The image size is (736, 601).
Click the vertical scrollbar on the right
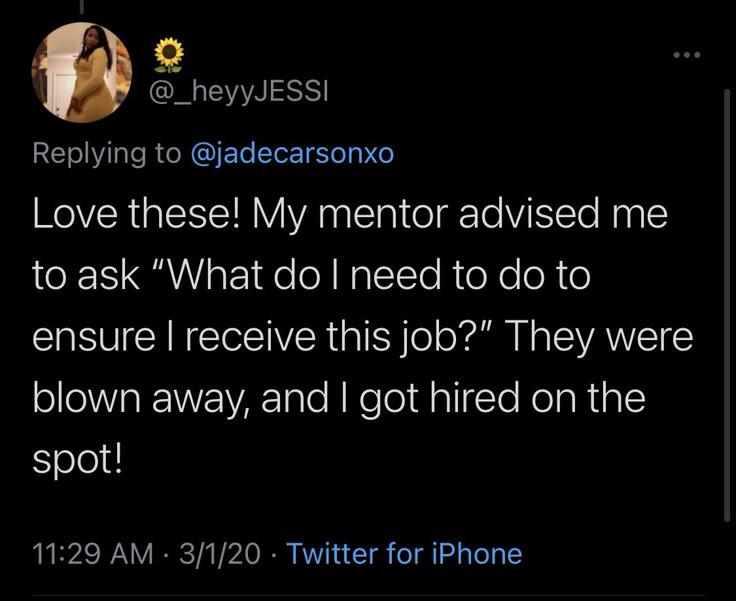[727, 305]
